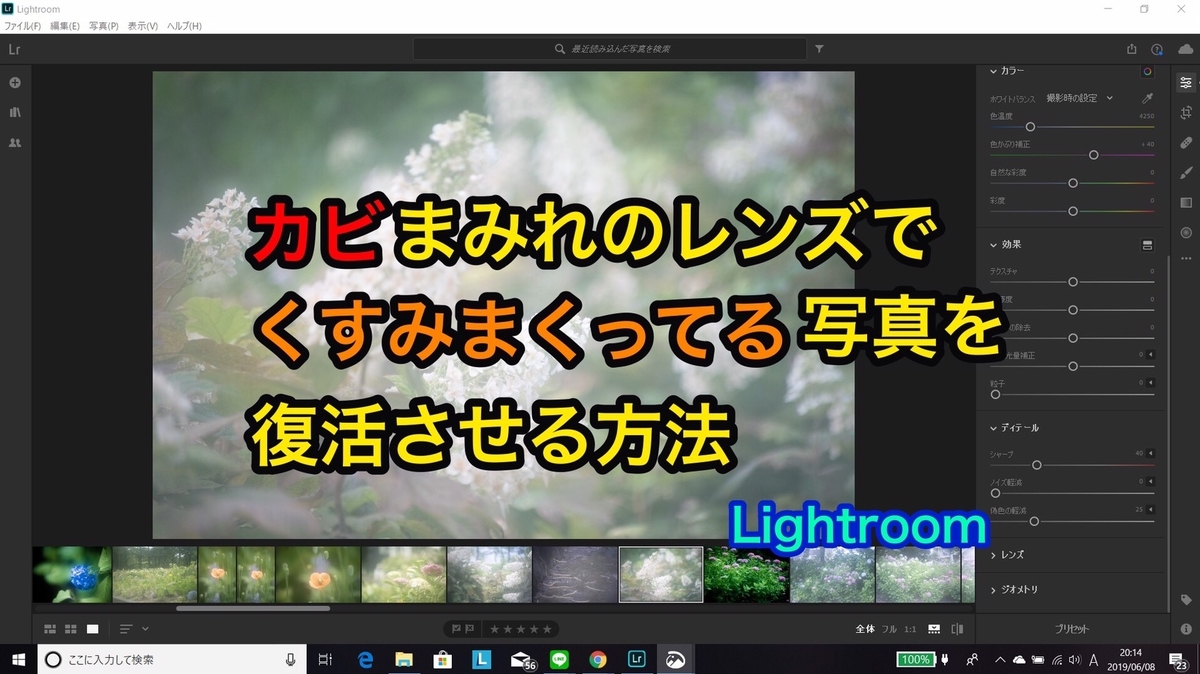The width and height of the screenshot is (1200, 674).
Task: Open the Help question mark icon
Action: coord(1157,48)
